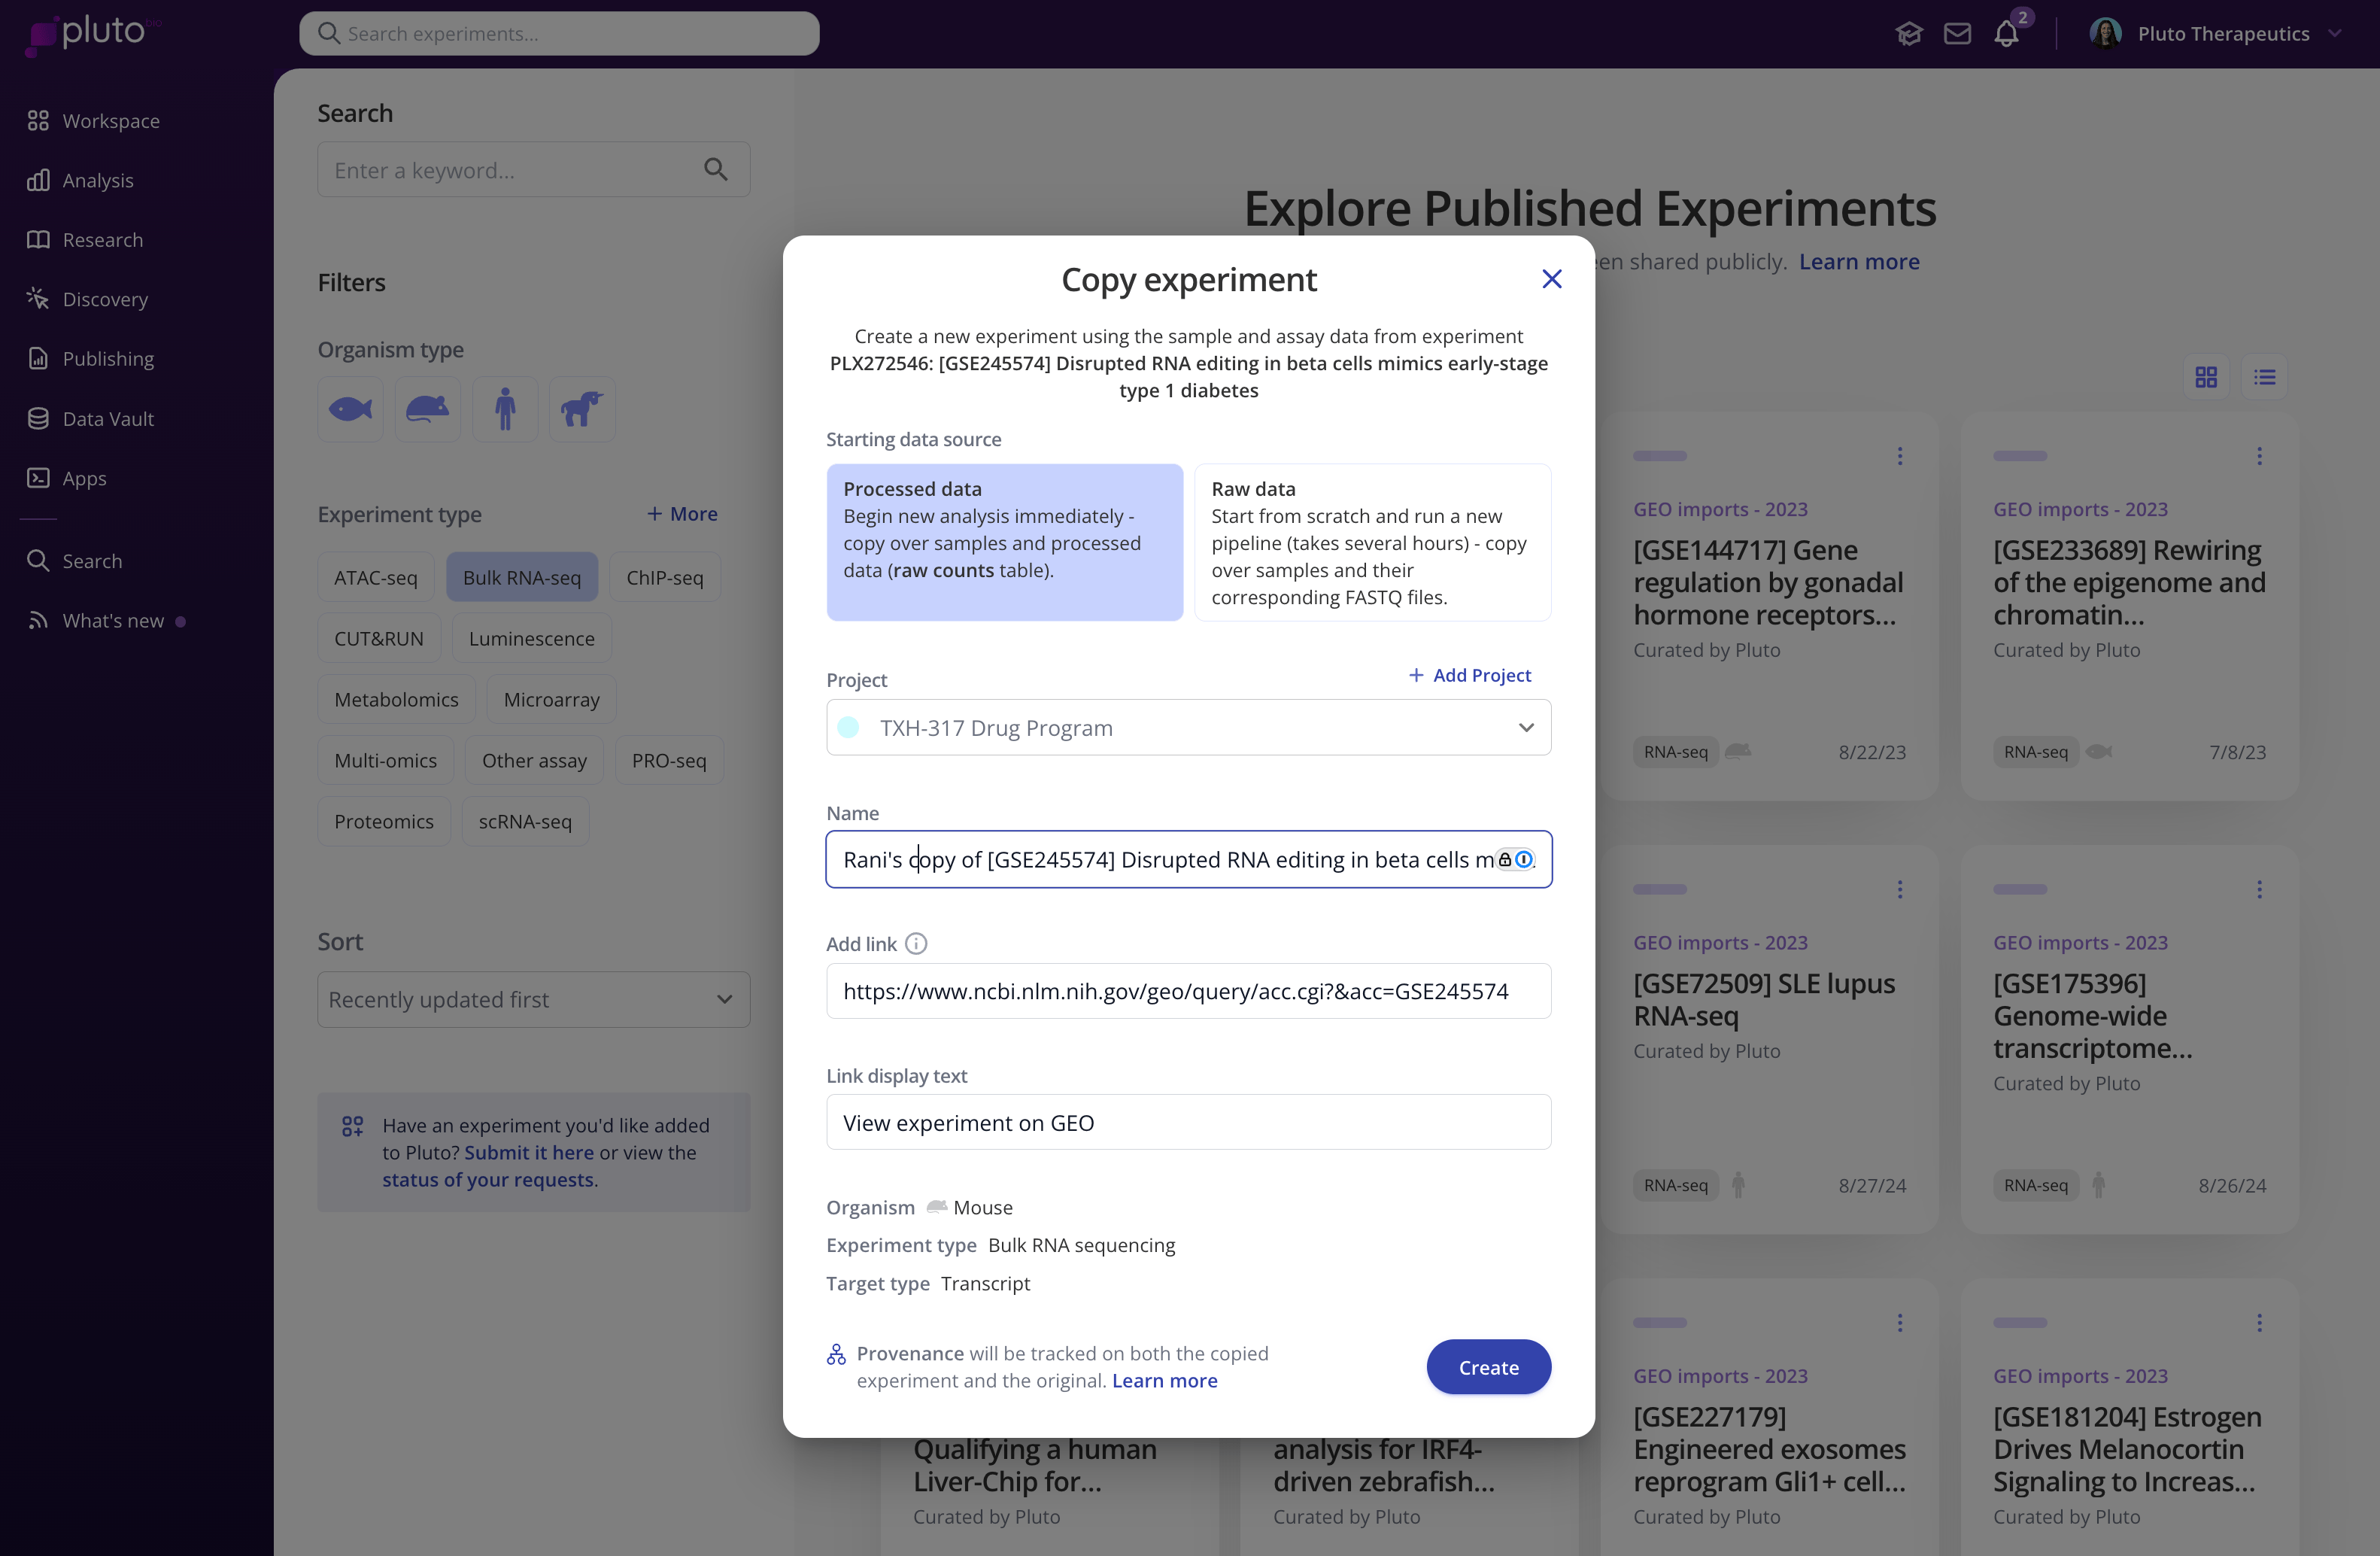The width and height of the screenshot is (2380, 1556).
Task: Click the notifications bell icon
Action: [x=2006, y=34]
